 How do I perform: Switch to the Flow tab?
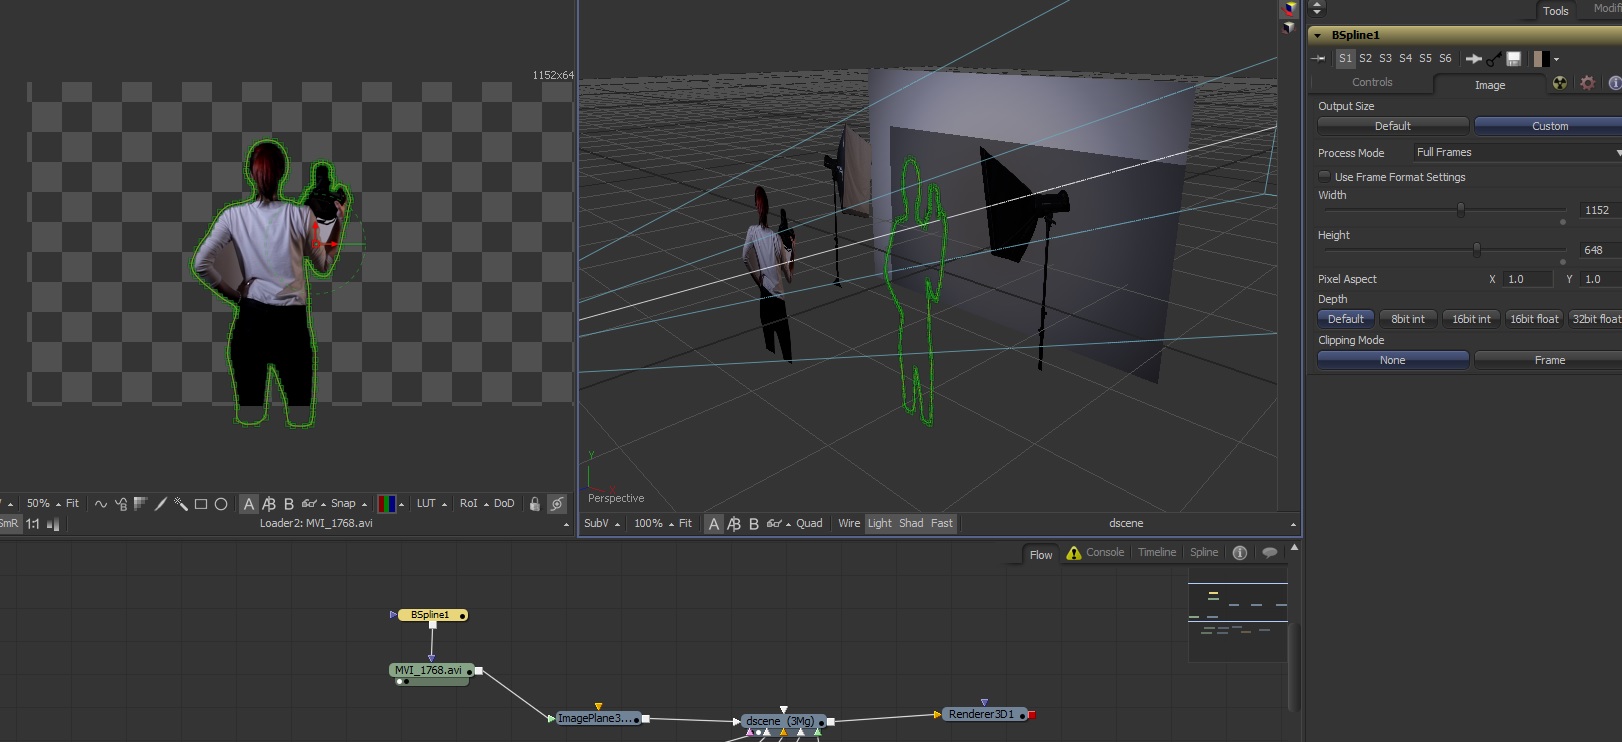[x=1041, y=555]
